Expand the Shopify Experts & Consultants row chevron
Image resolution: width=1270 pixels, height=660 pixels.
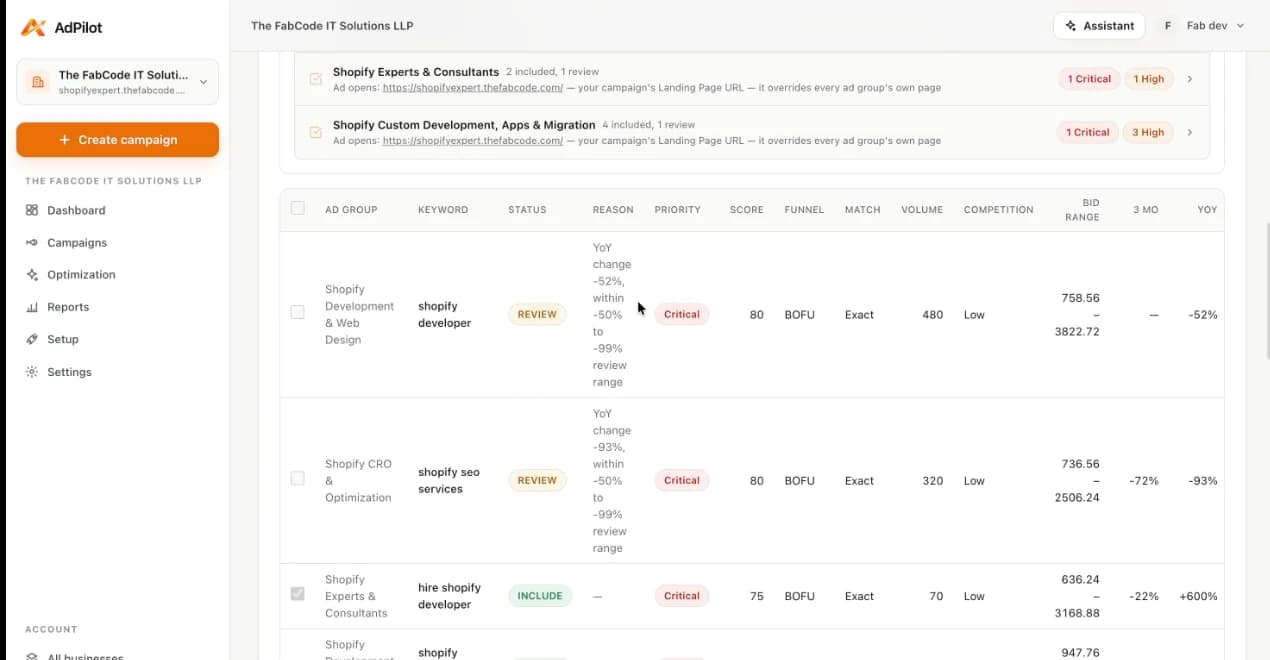(1189, 79)
